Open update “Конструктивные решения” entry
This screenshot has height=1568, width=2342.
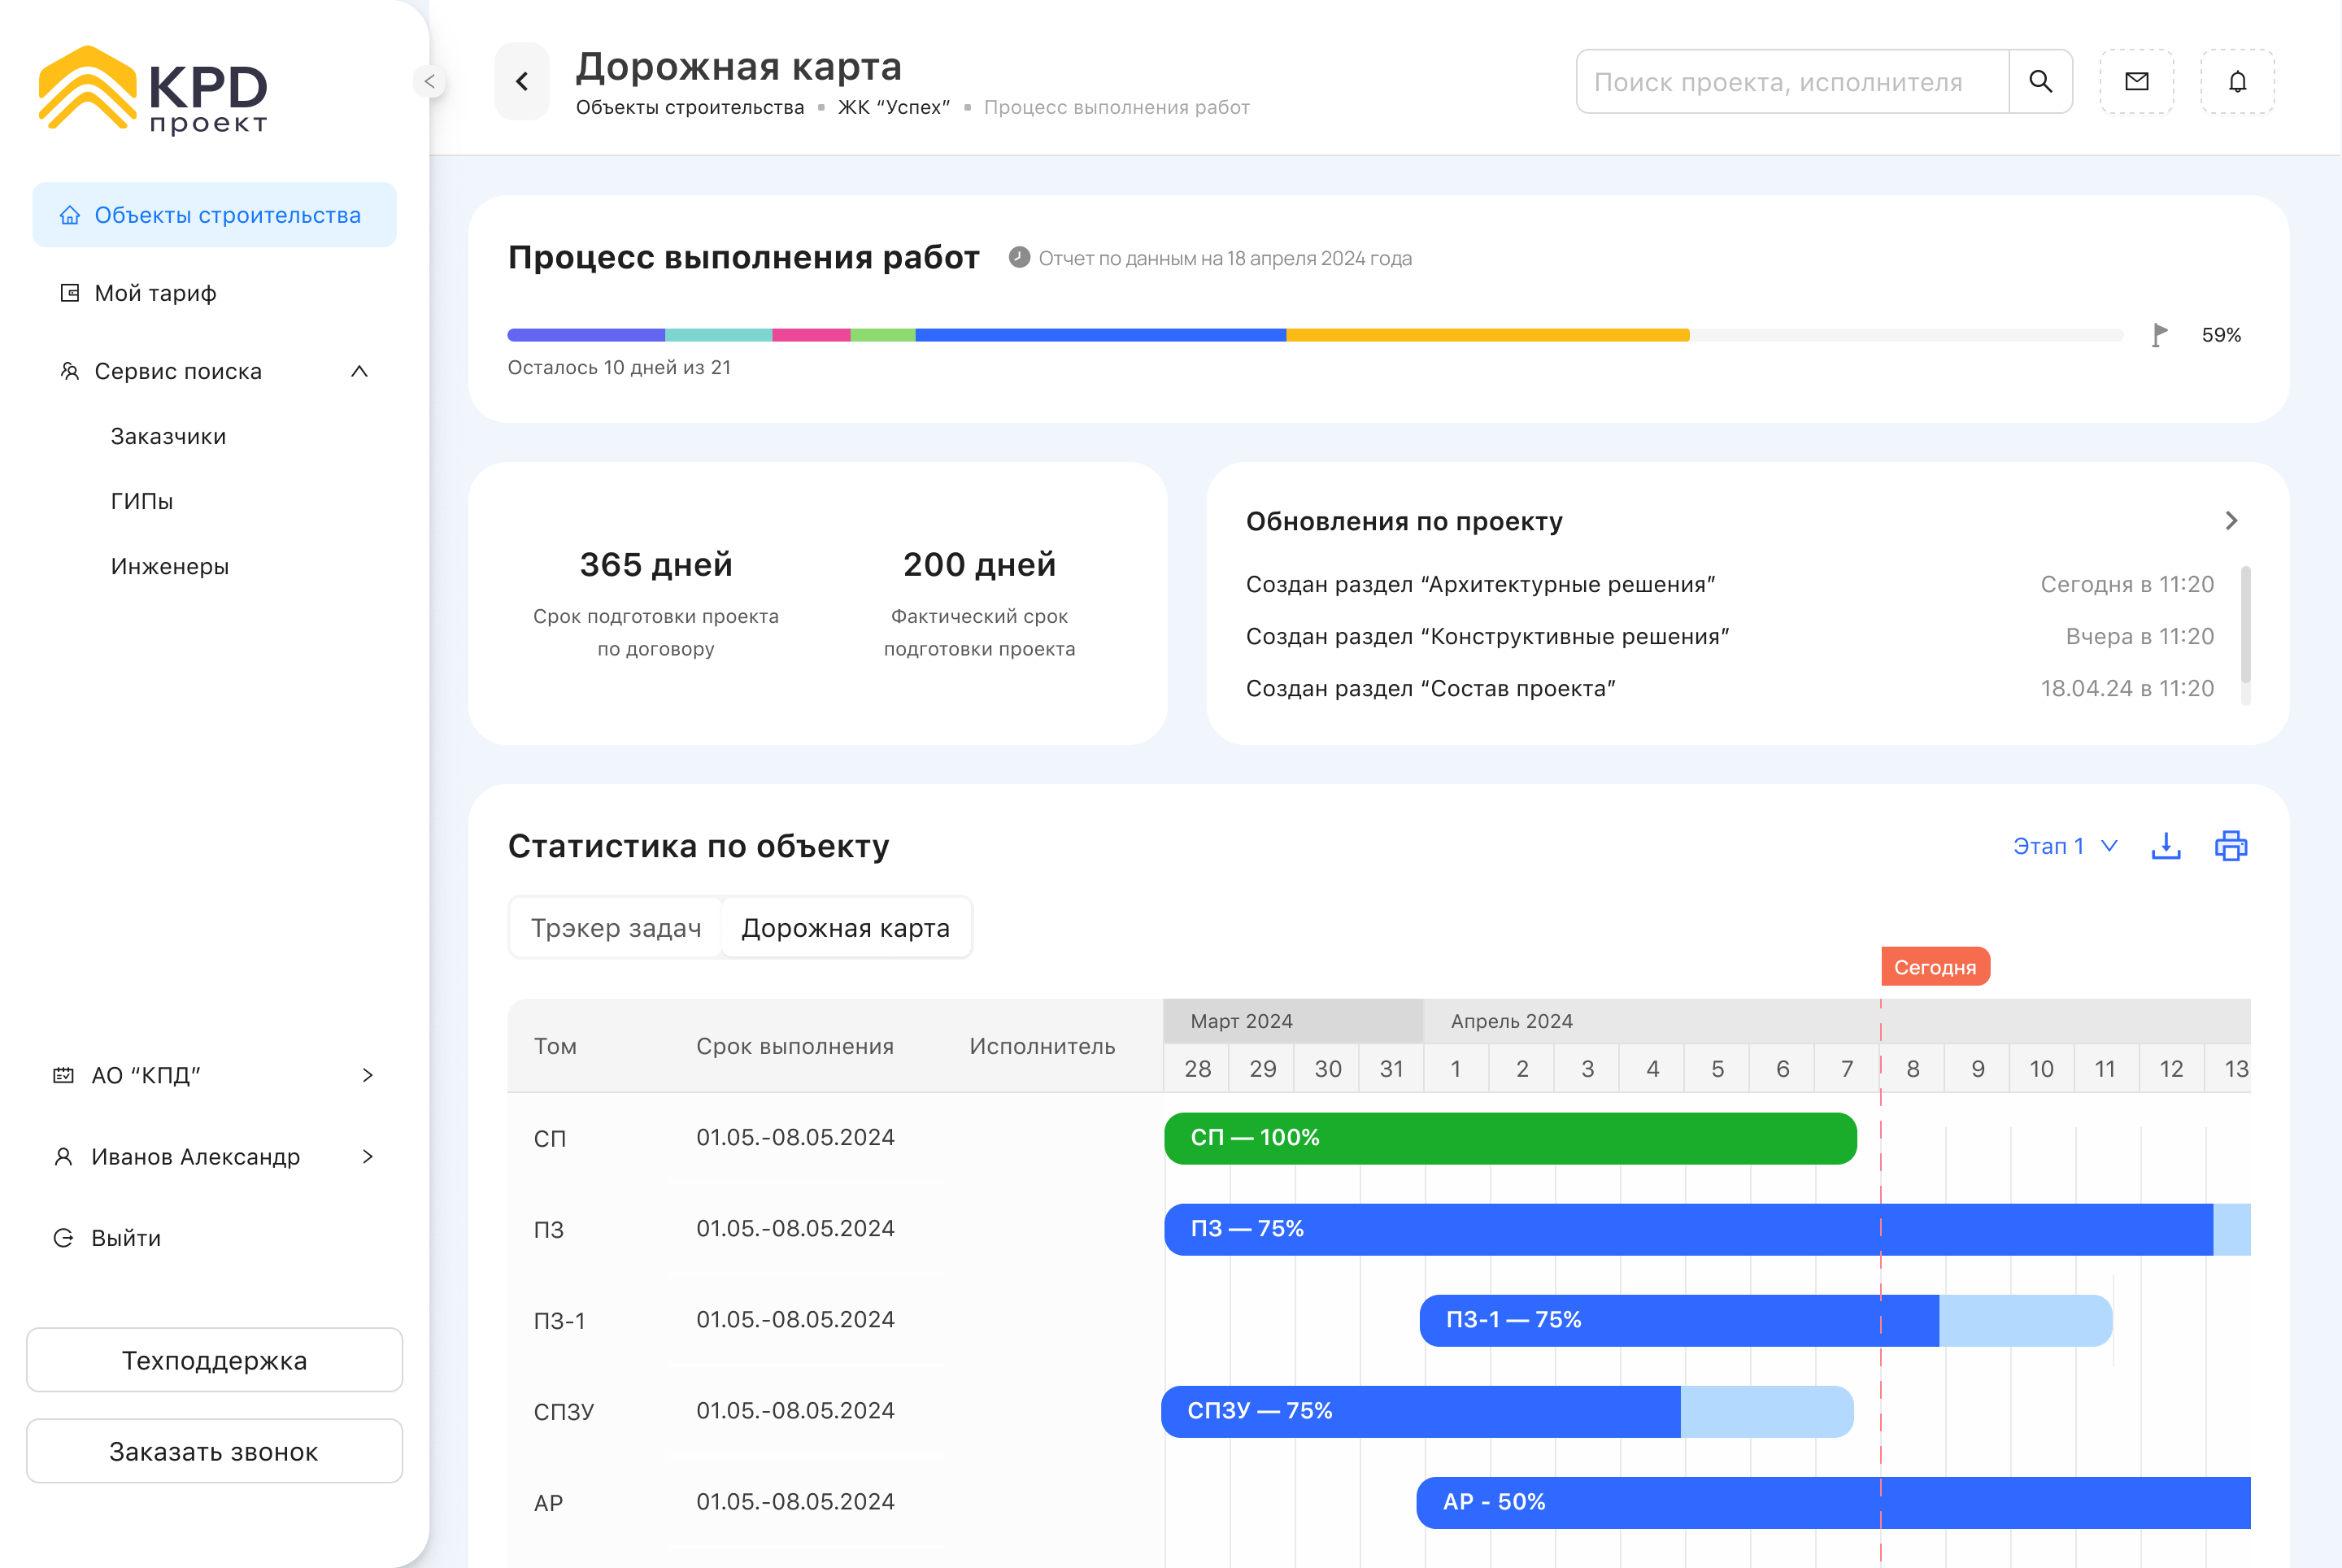pos(1730,636)
